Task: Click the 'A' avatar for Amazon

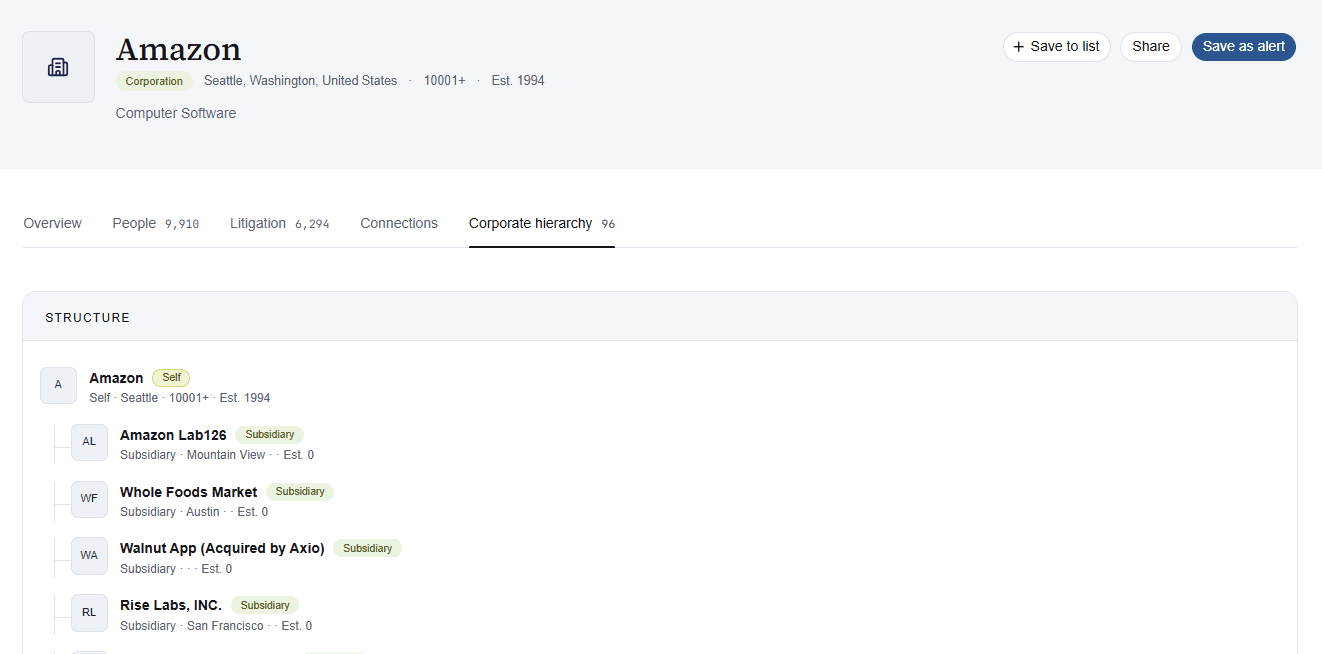Action: coord(58,385)
